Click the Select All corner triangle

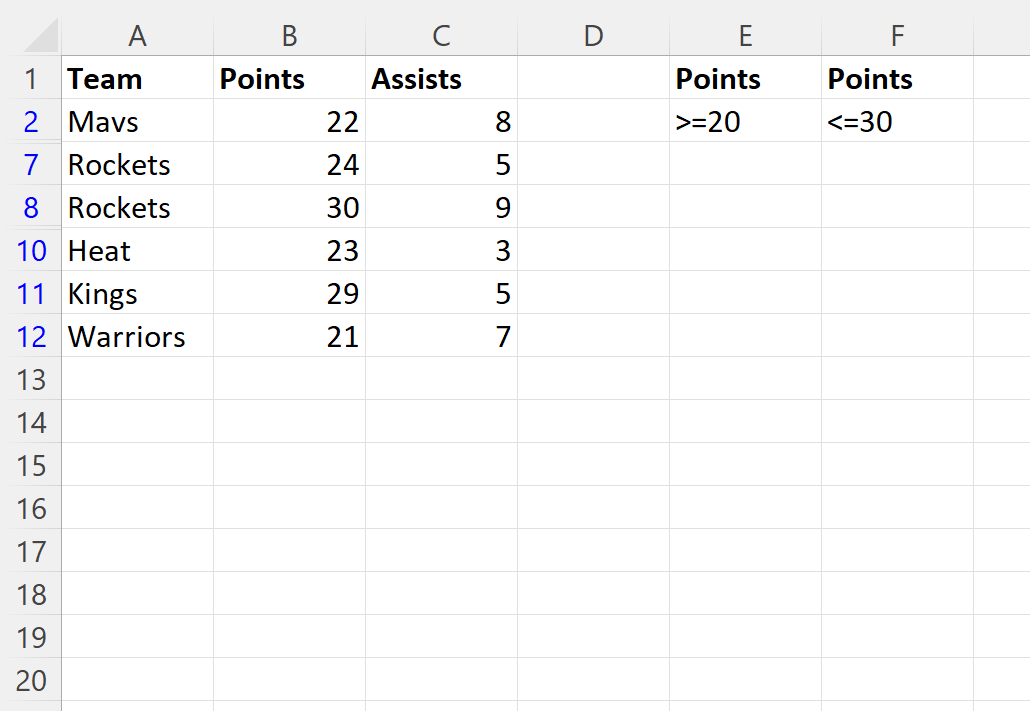pyautogui.click(x=40, y=36)
